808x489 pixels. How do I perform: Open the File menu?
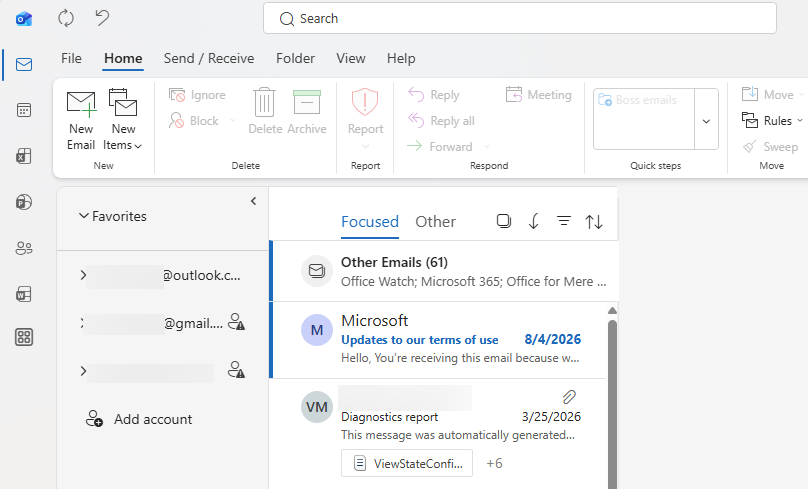(71, 58)
